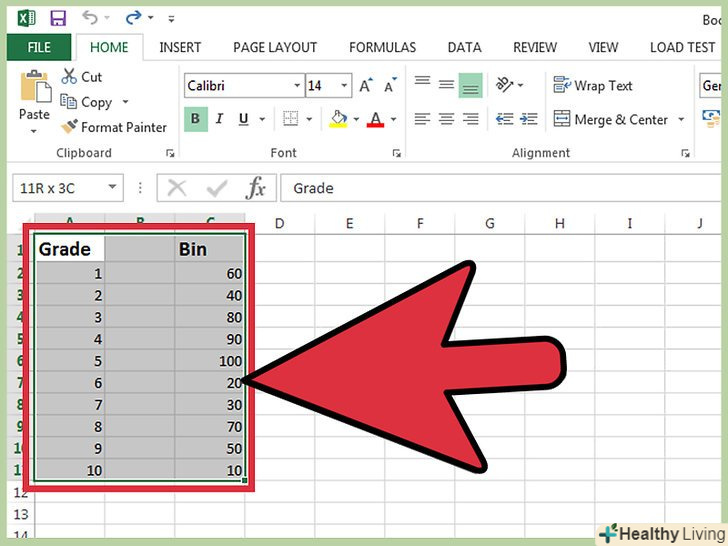728x546 pixels.
Task: Click the Orientation text rotation icon
Action: click(505, 84)
